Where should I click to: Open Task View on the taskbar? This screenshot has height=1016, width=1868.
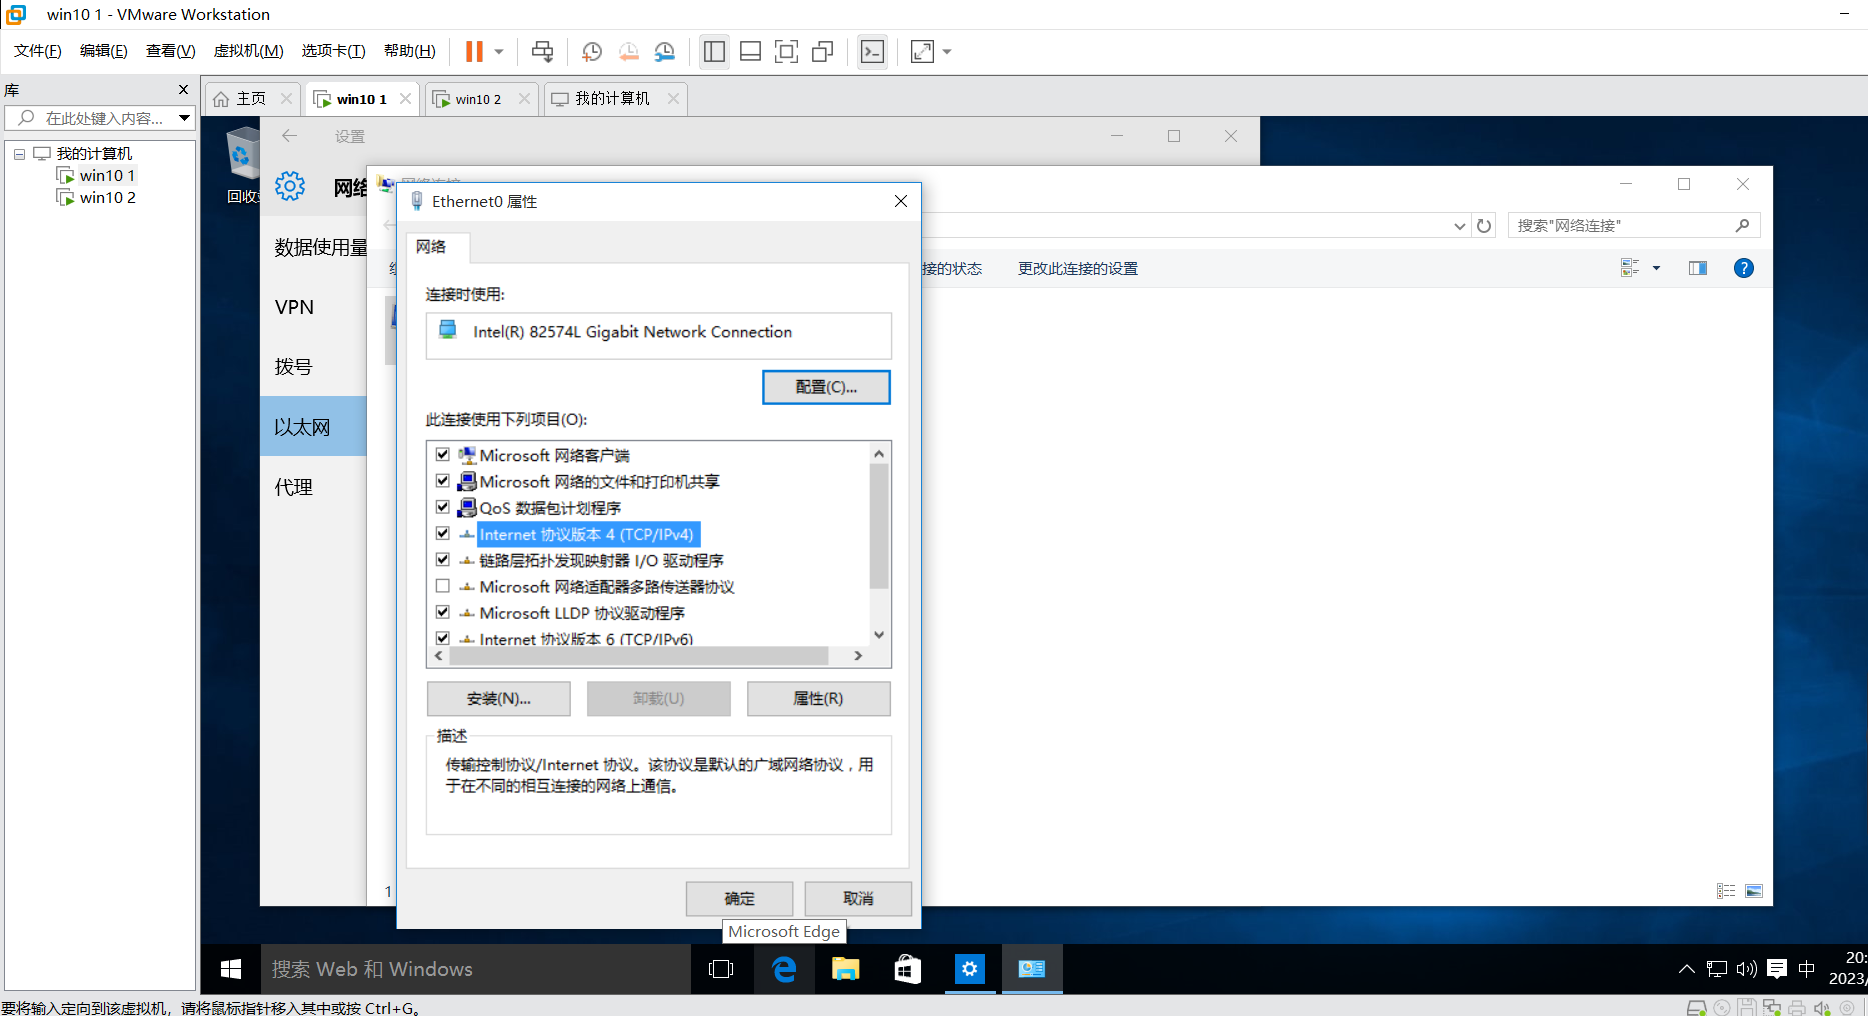click(721, 969)
